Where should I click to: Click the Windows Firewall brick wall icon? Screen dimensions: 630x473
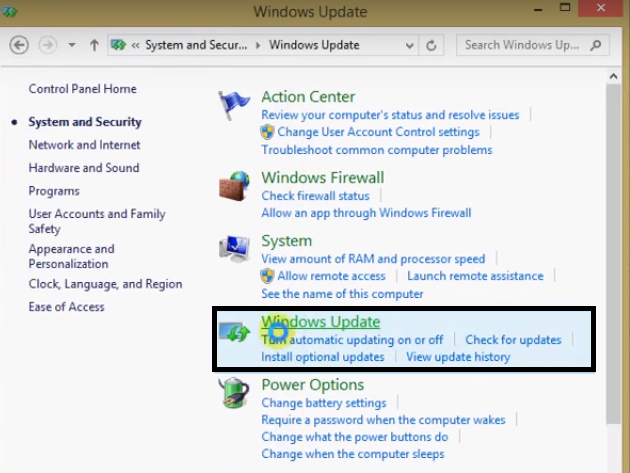point(234,187)
